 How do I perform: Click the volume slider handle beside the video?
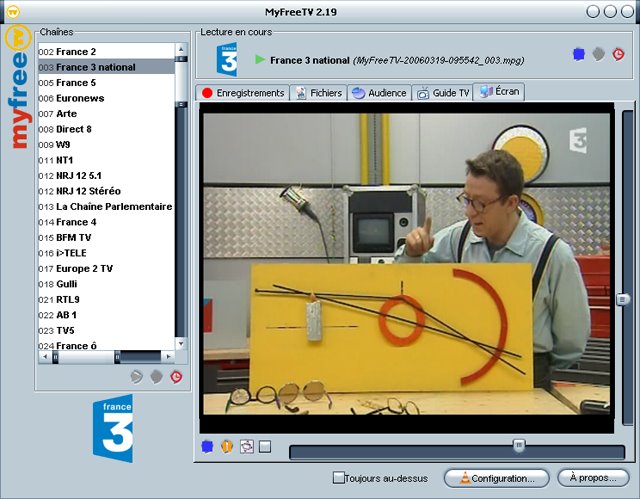click(623, 299)
